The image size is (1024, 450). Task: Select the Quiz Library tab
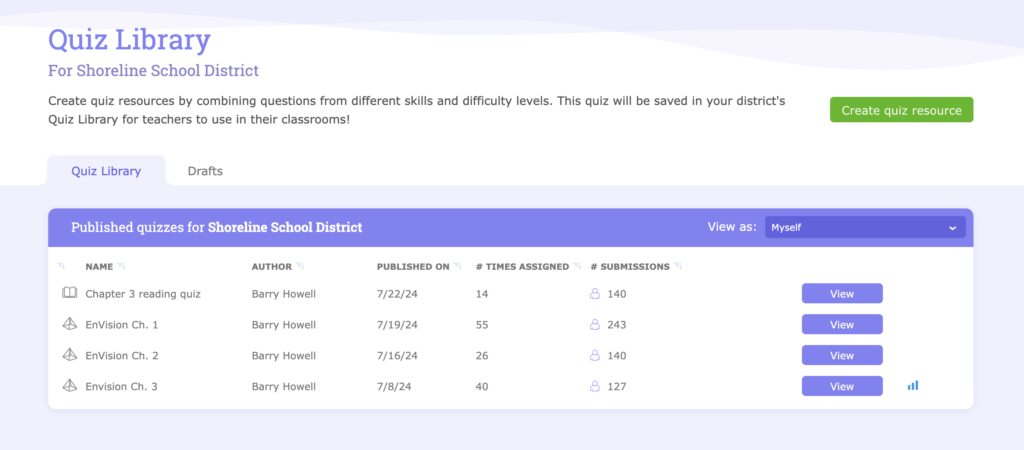click(106, 171)
